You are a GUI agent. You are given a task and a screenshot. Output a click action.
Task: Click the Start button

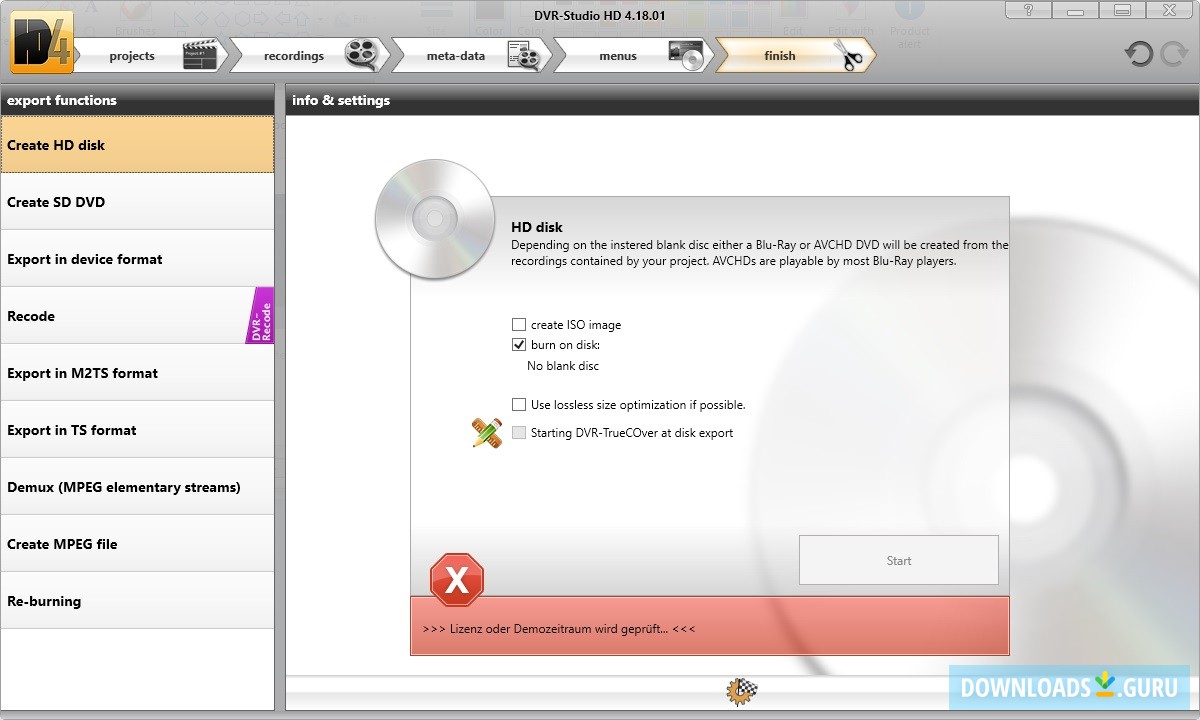[x=899, y=560]
